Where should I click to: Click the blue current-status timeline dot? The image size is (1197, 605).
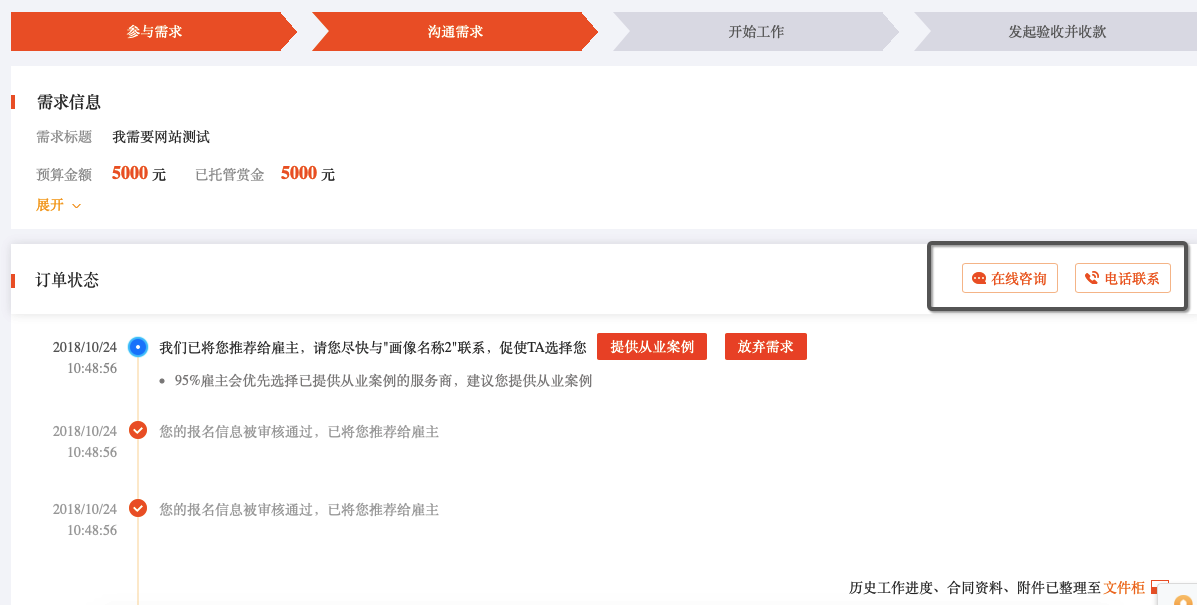pos(138,347)
